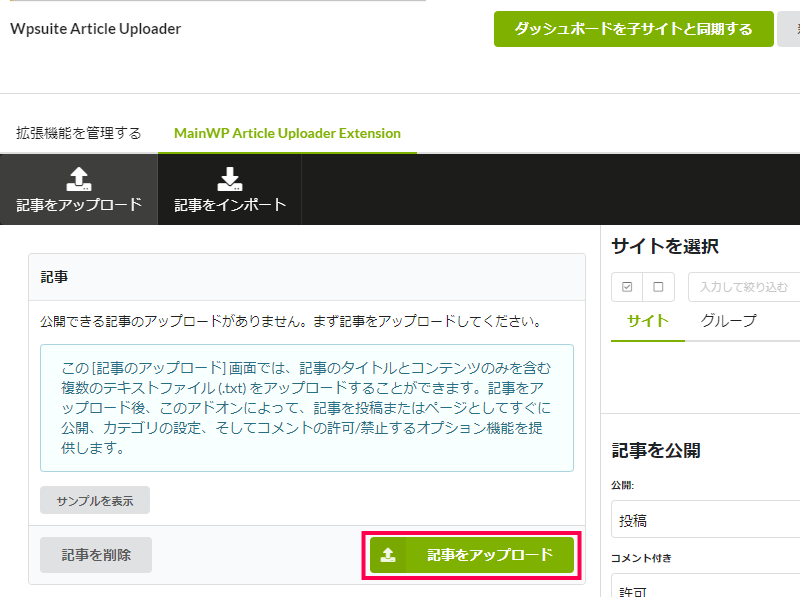Click the ダッシュボードを子サイトと同期する button
800x597 pixels.
click(633, 29)
